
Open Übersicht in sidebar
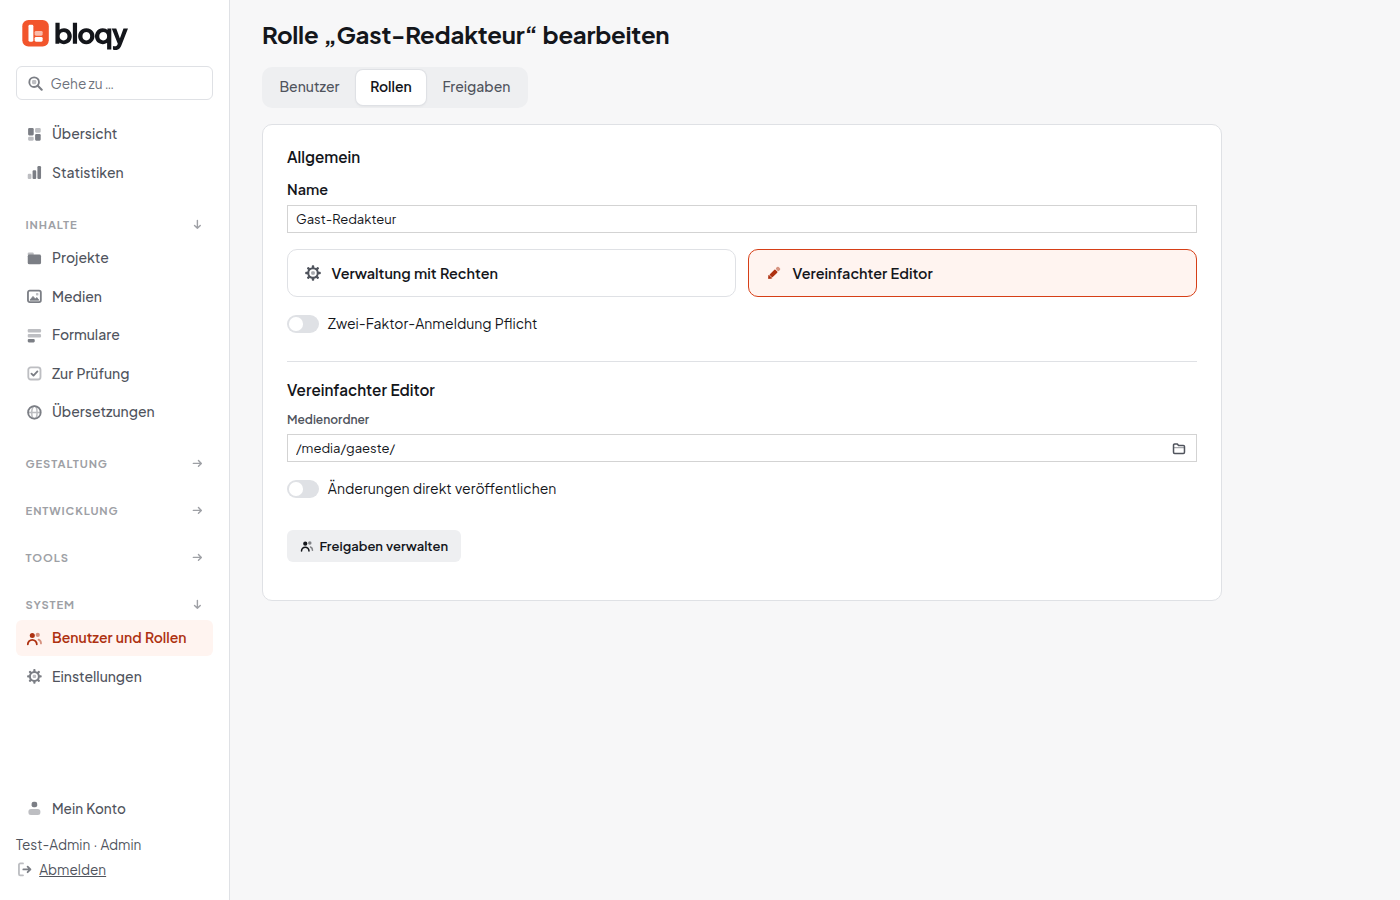click(x=114, y=134)
